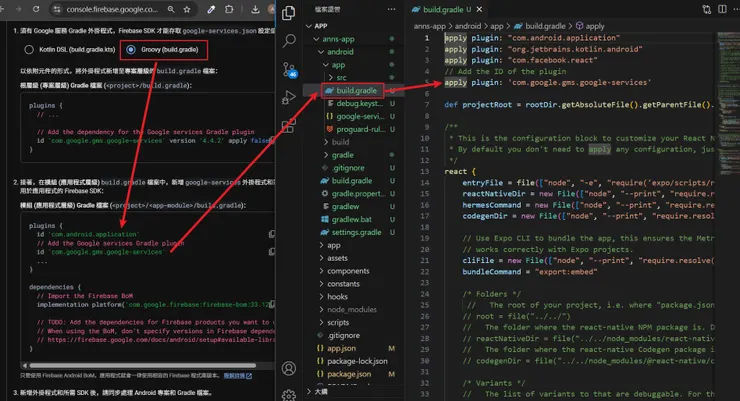Open the Extensions view in activity bar

coord(288,125)
